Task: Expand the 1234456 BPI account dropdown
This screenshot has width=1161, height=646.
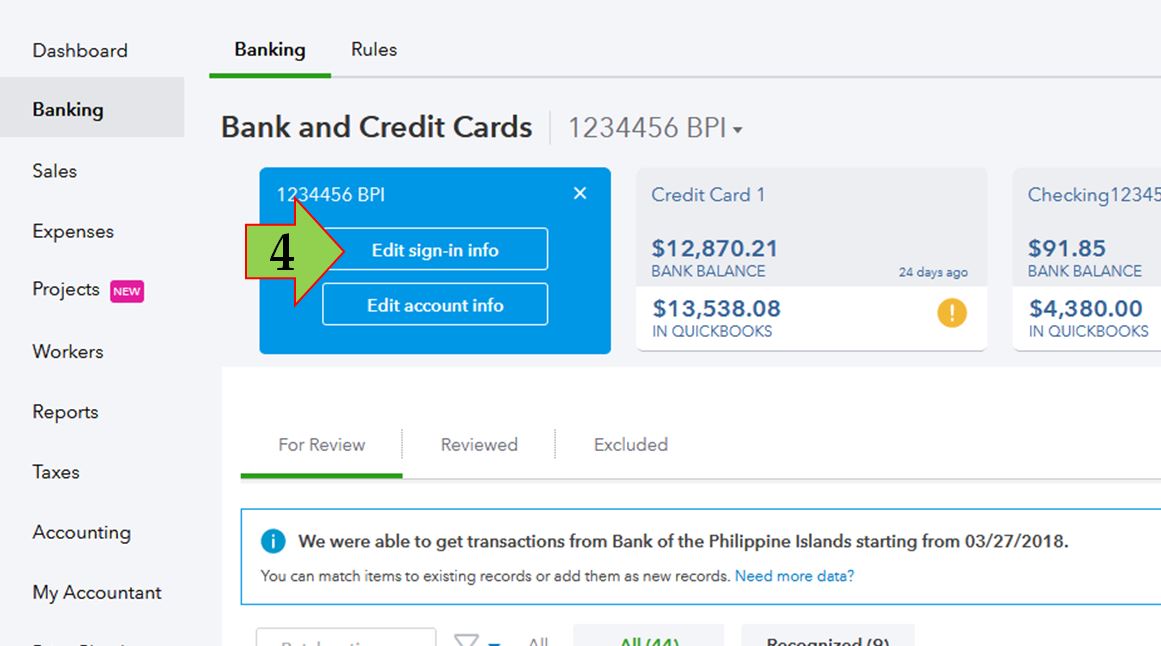Action: 738,130
